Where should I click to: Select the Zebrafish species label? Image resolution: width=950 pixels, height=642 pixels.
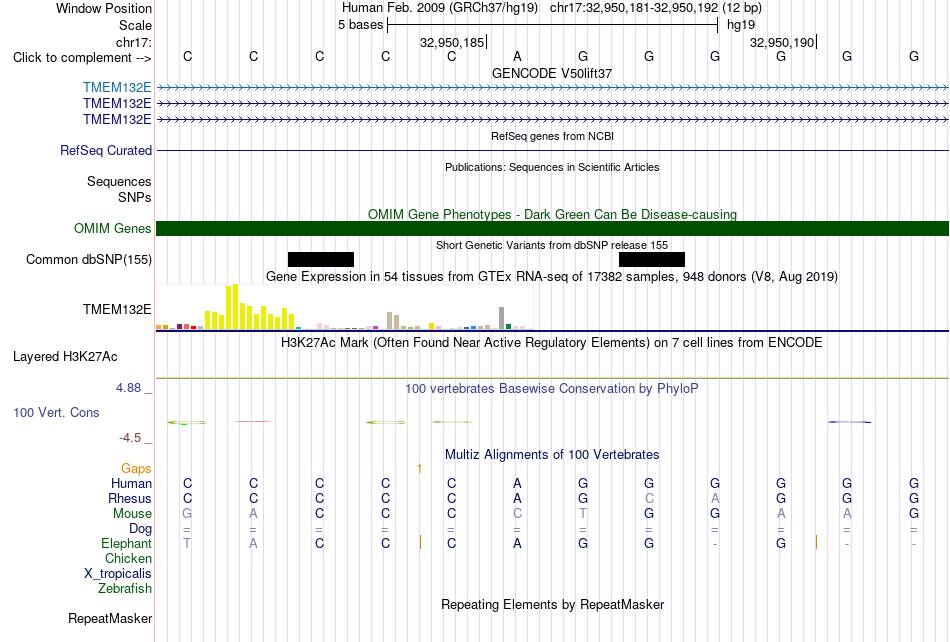[x=125, y=588]
